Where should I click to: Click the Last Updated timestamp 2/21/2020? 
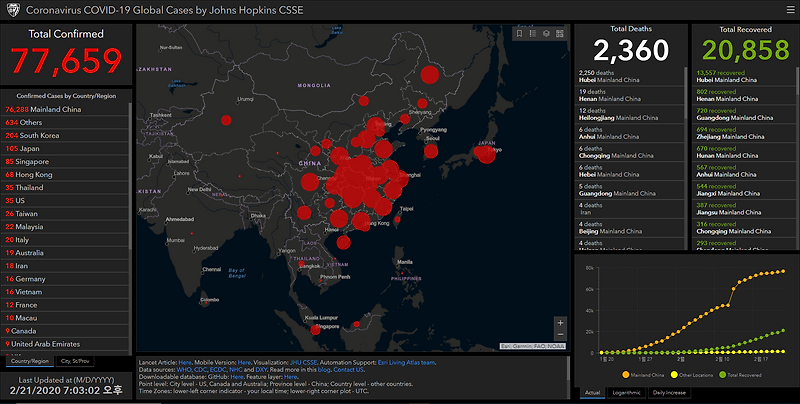point(66,390)
